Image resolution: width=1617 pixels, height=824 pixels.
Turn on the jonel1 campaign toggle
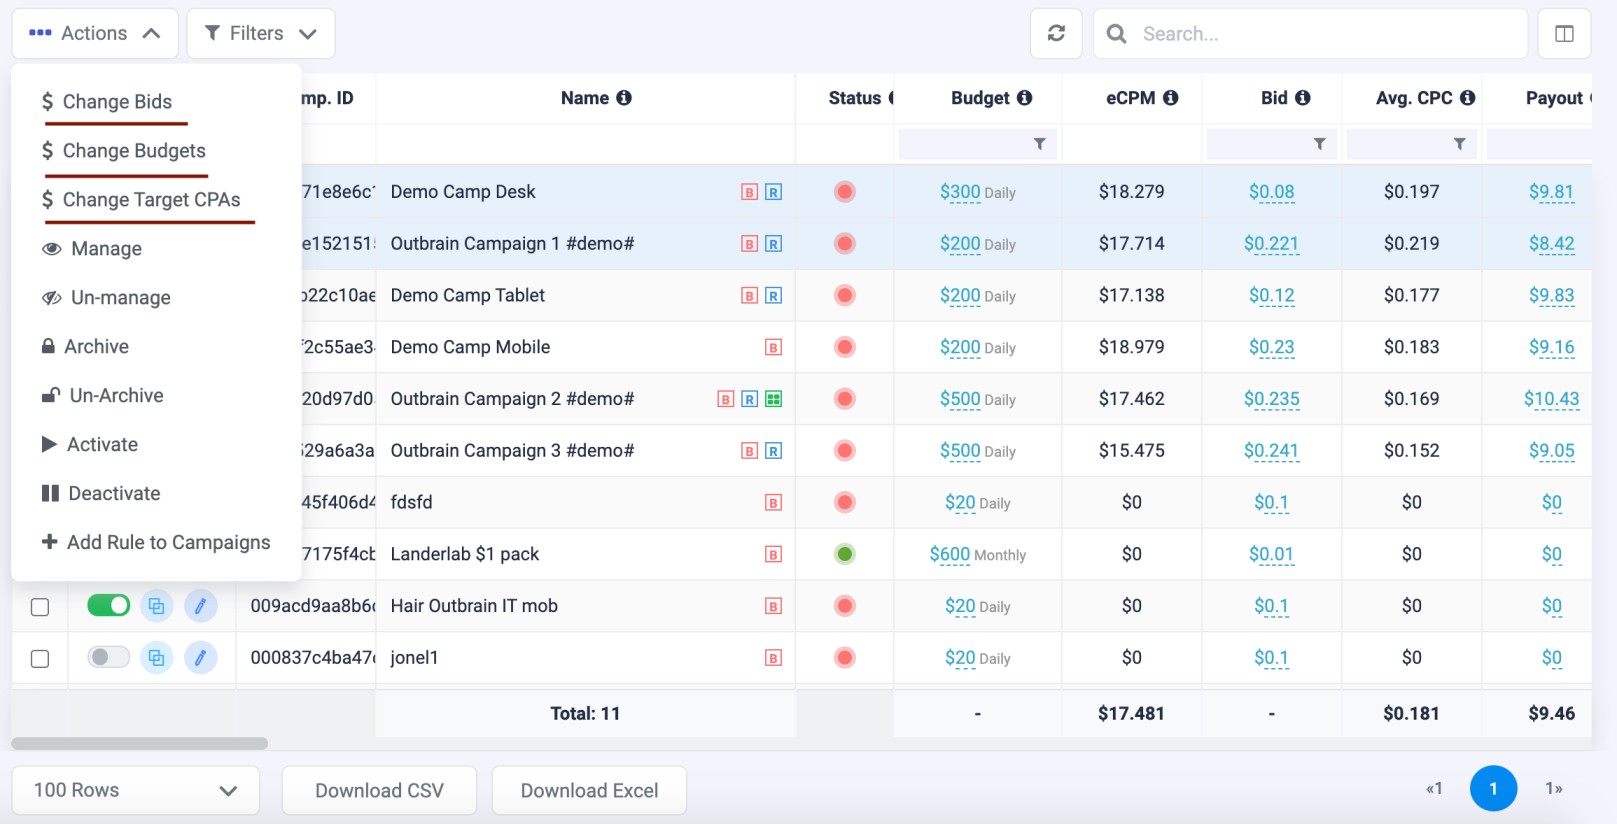(109, 657)
